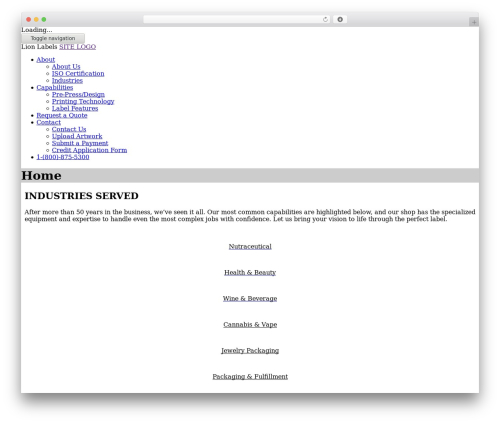This screenshot has width=500, height=423.
Task: Open the Industries submenu link
Action: pyautogui.click(x=67, y=81)
